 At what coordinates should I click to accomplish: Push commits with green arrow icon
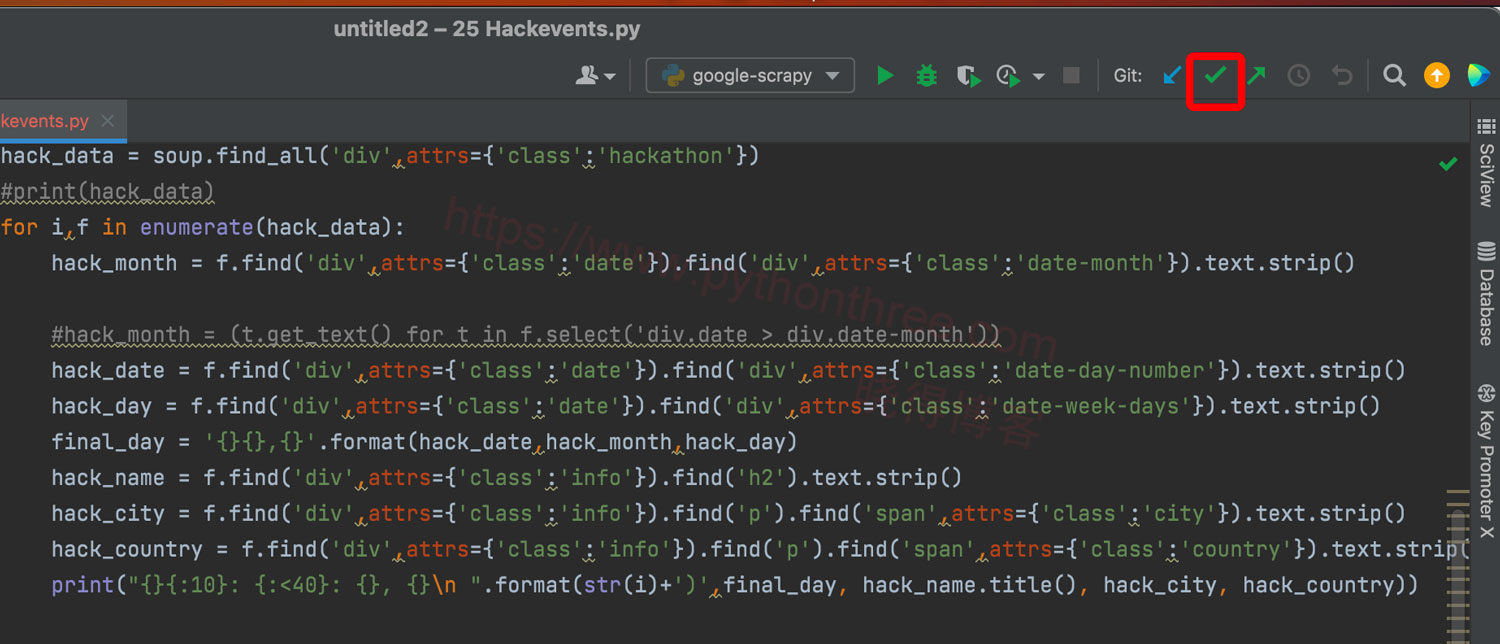click(x=1256, y=75)
